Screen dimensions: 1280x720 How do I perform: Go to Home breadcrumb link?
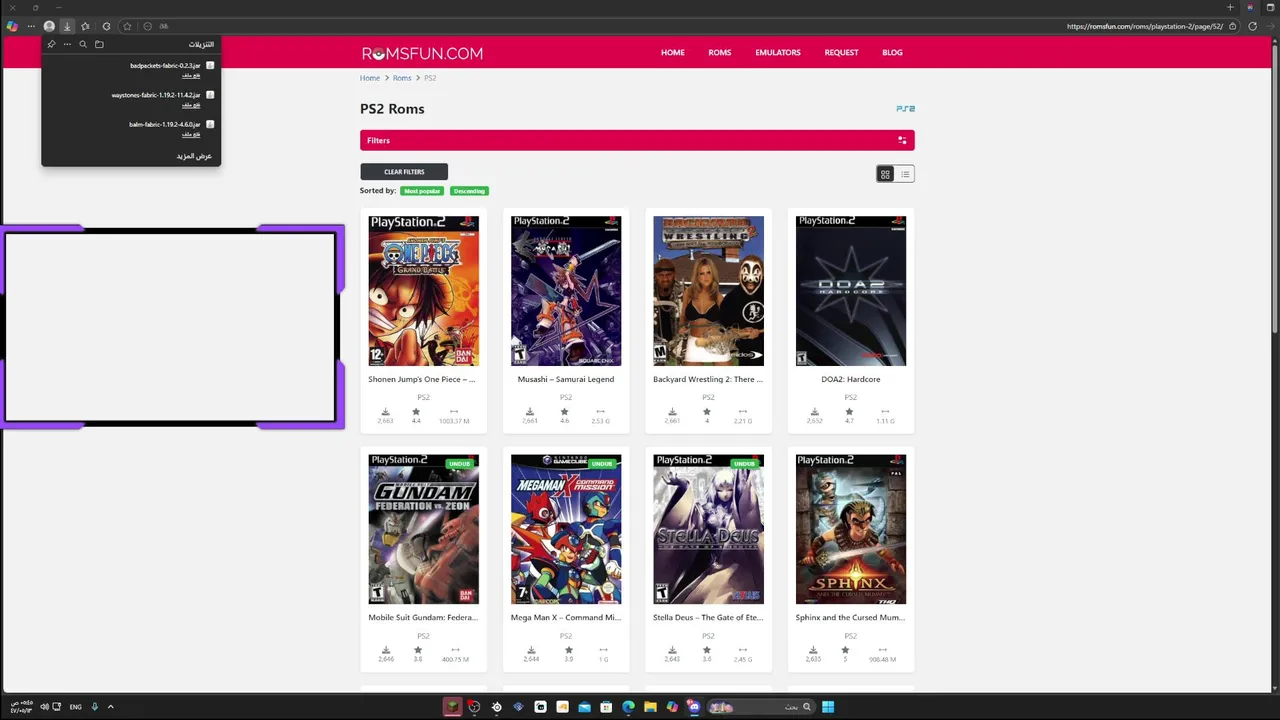point(370,78)
